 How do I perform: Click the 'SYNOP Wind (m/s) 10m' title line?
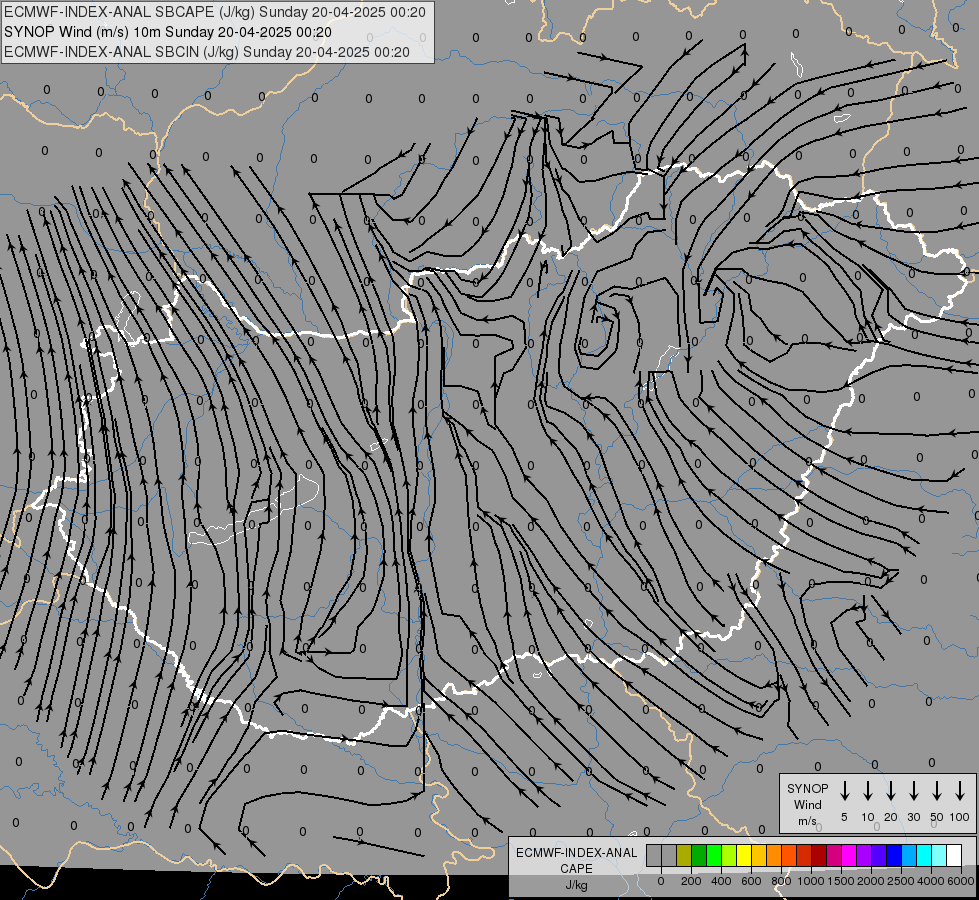coord(167,32)
